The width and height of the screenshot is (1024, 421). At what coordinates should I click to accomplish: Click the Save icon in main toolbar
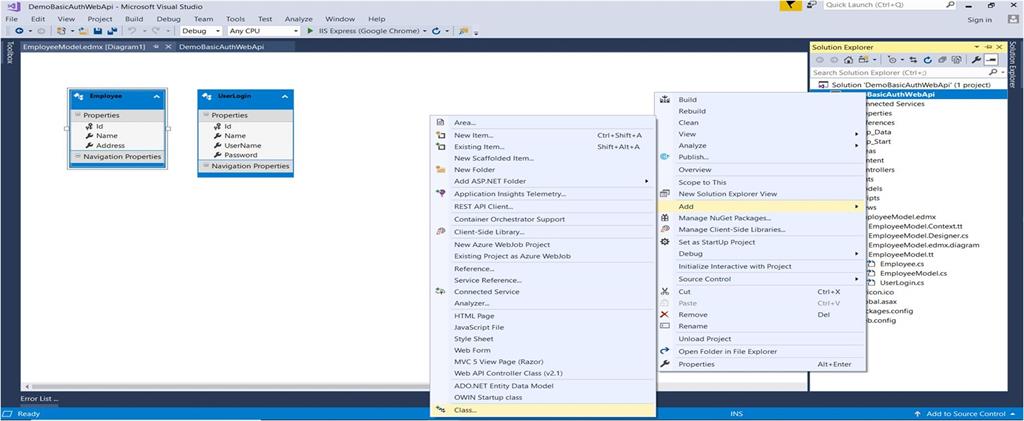click(x=97, y=31)
